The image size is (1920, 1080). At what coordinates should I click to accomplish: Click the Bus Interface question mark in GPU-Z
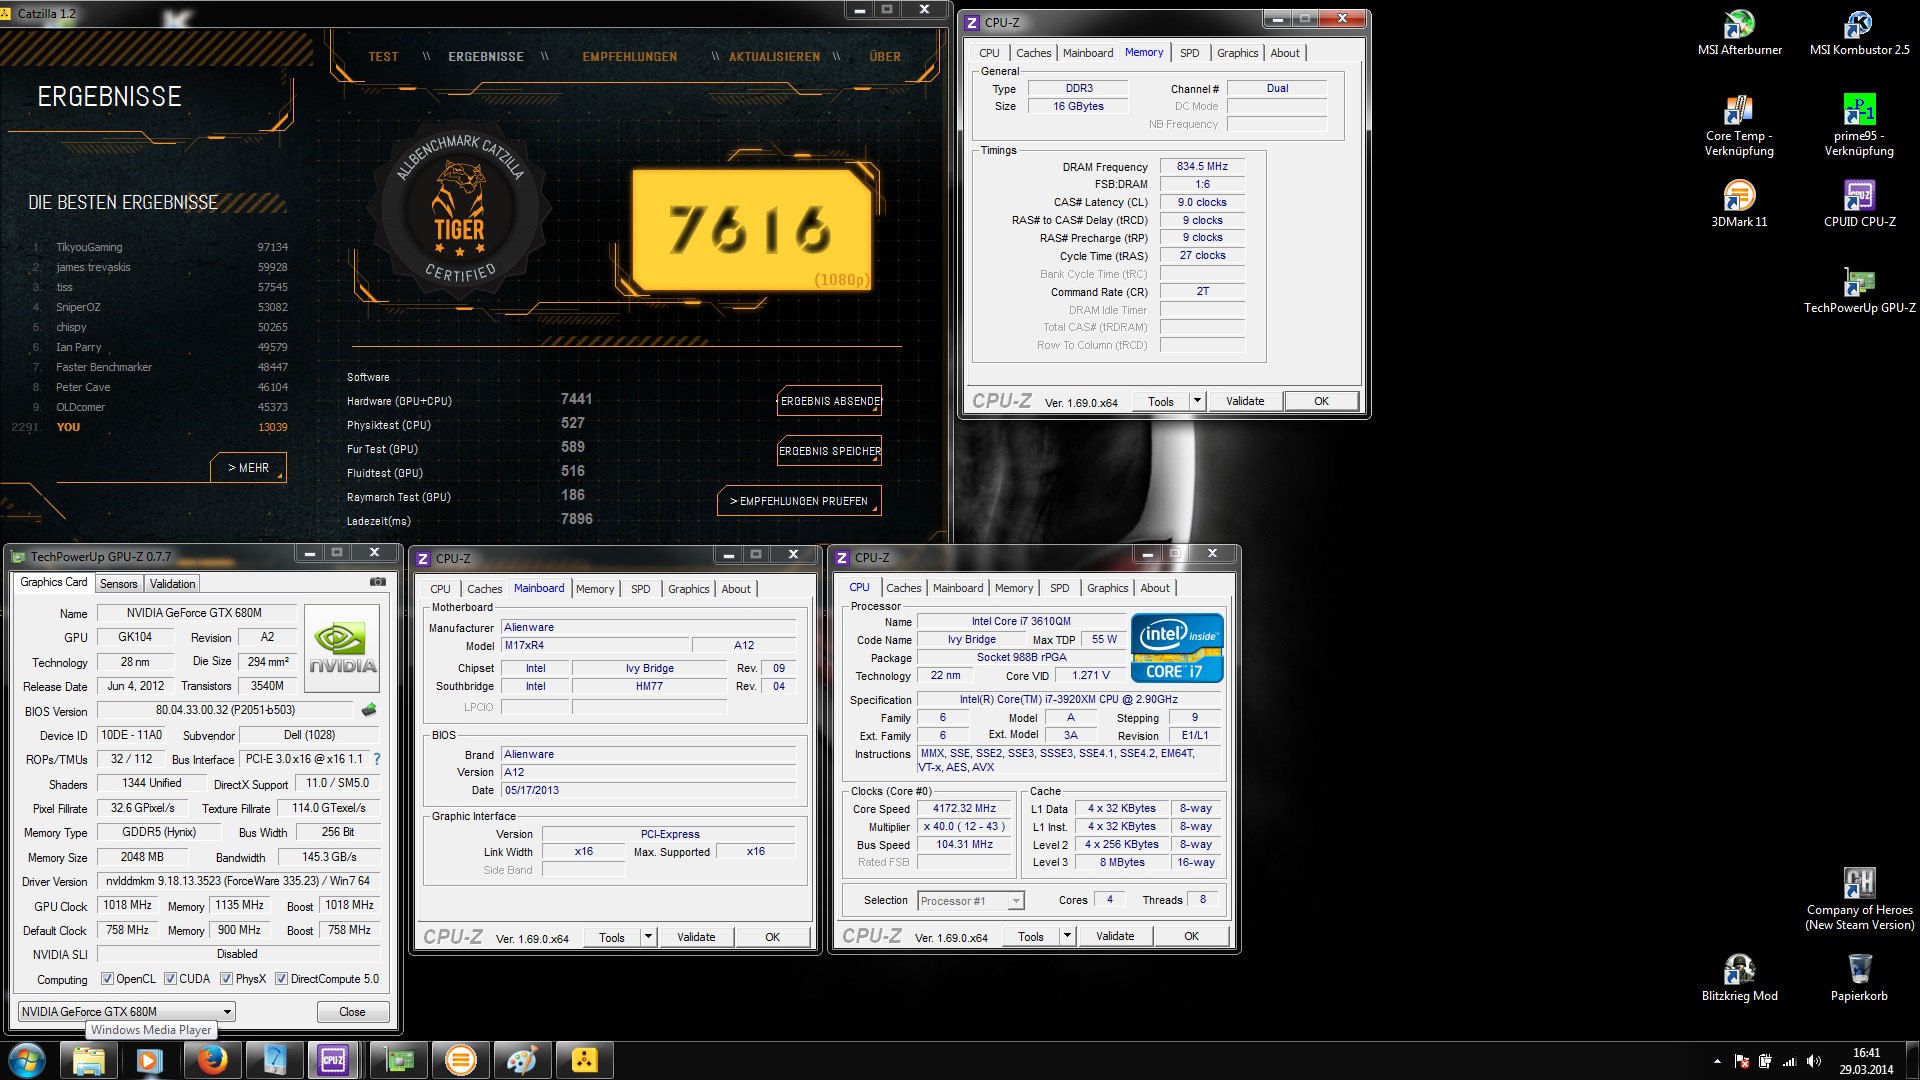coord(377,759)
